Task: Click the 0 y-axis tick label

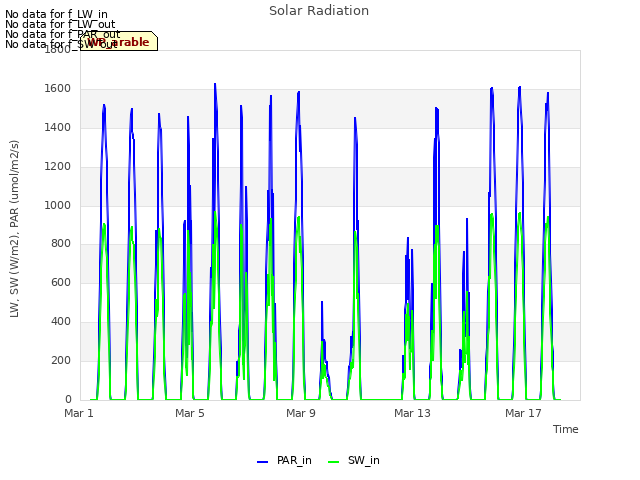Action: coord(68,399)
